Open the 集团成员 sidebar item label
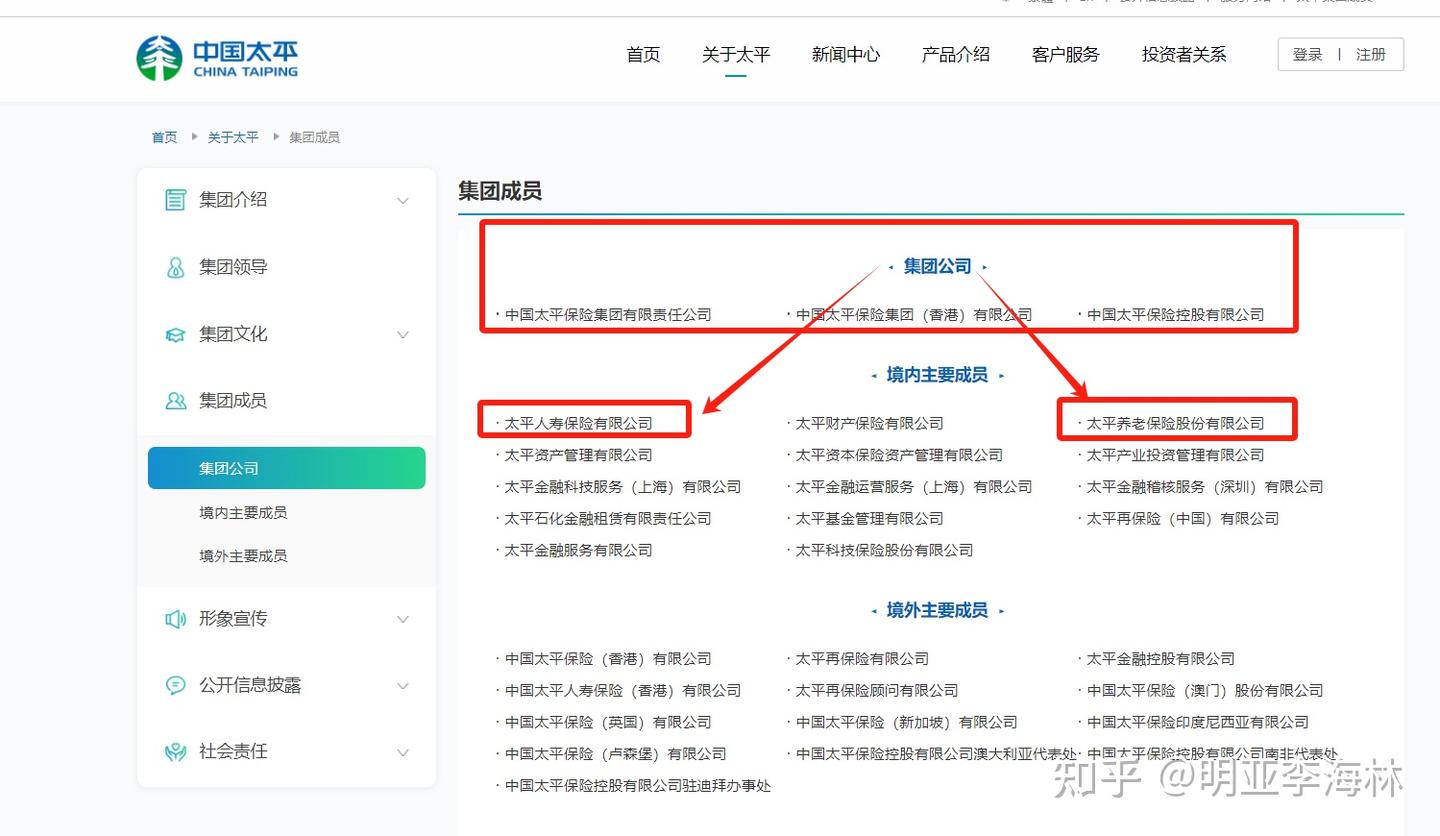The height and width of the screenshot is (836, 1440). coord(233,401)
